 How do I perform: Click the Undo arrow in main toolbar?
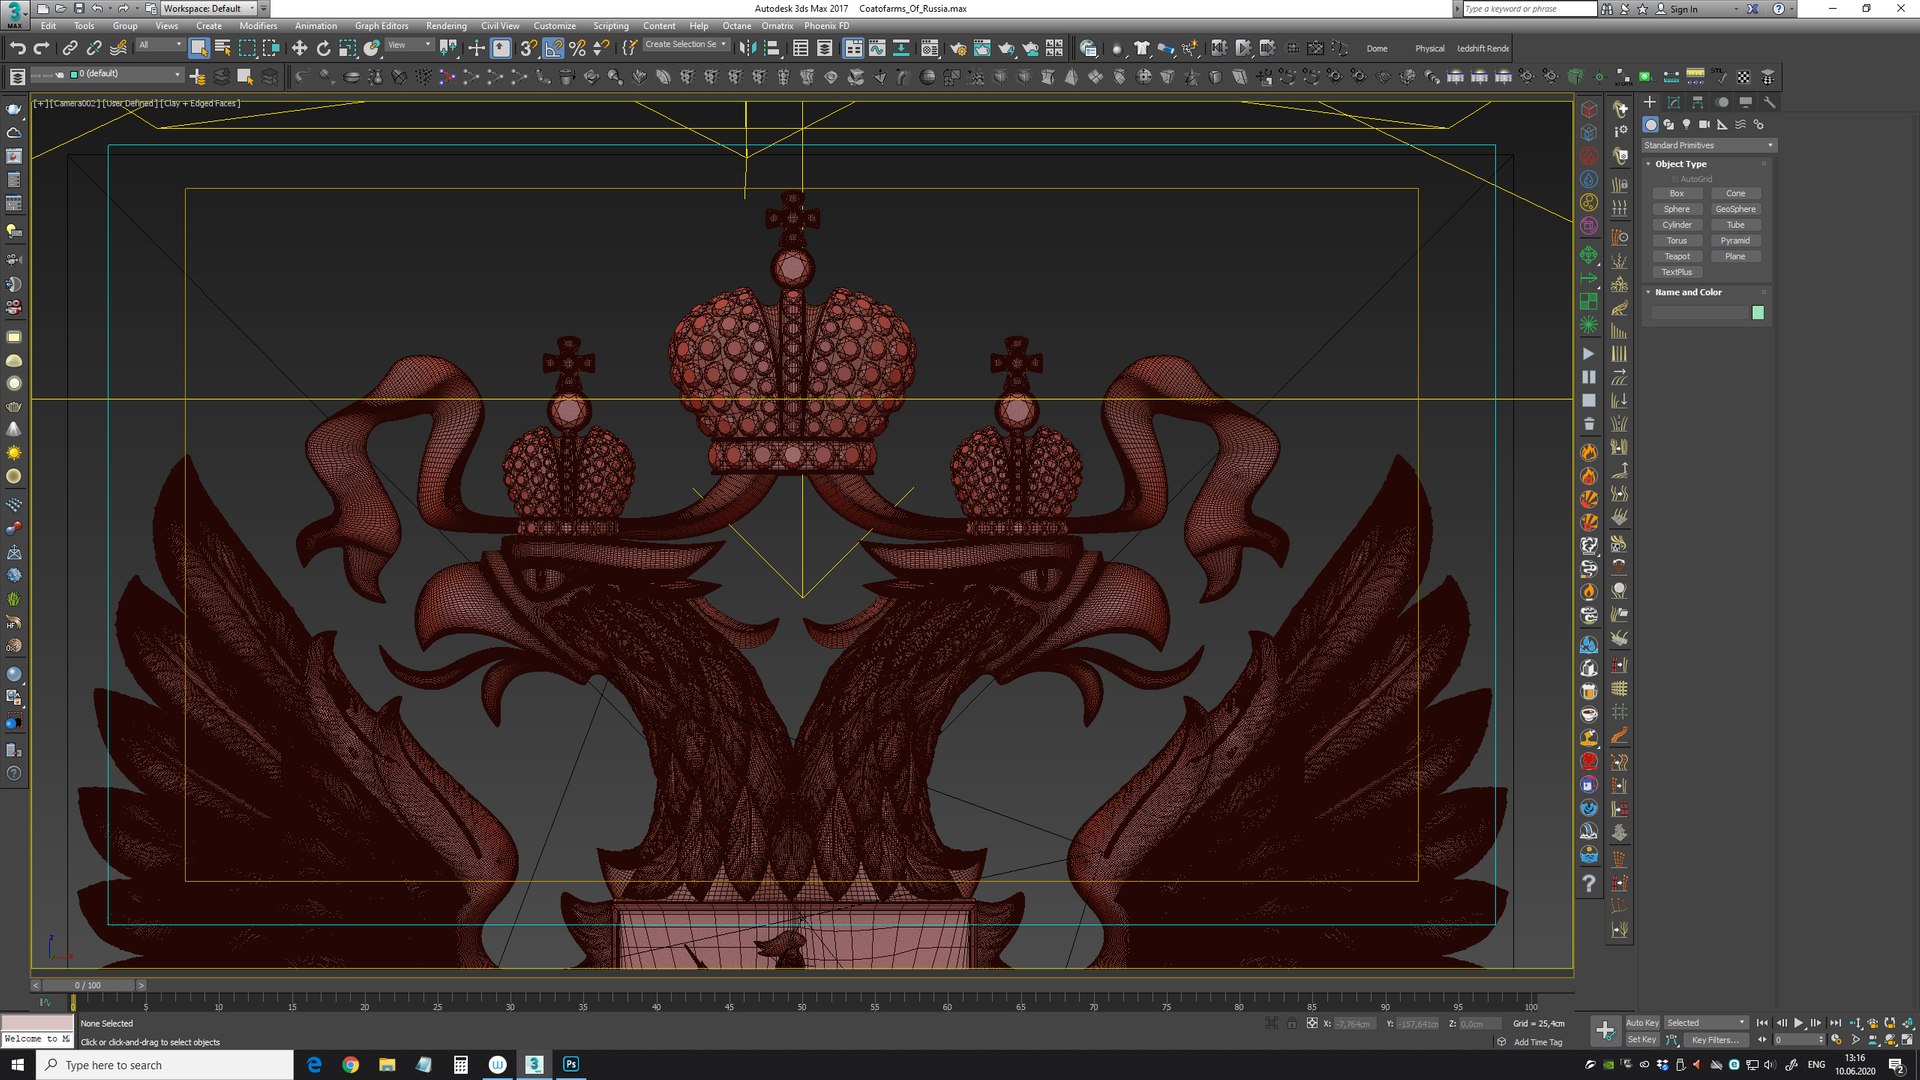click(17, 48)
